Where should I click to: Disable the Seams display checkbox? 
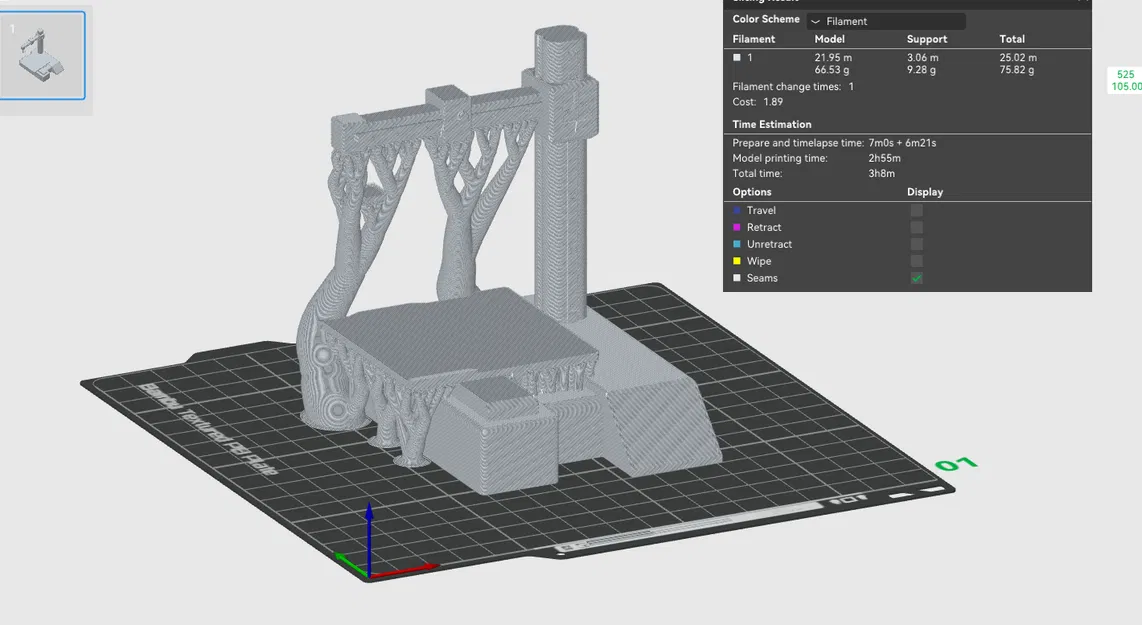click(x=916, y=278)
